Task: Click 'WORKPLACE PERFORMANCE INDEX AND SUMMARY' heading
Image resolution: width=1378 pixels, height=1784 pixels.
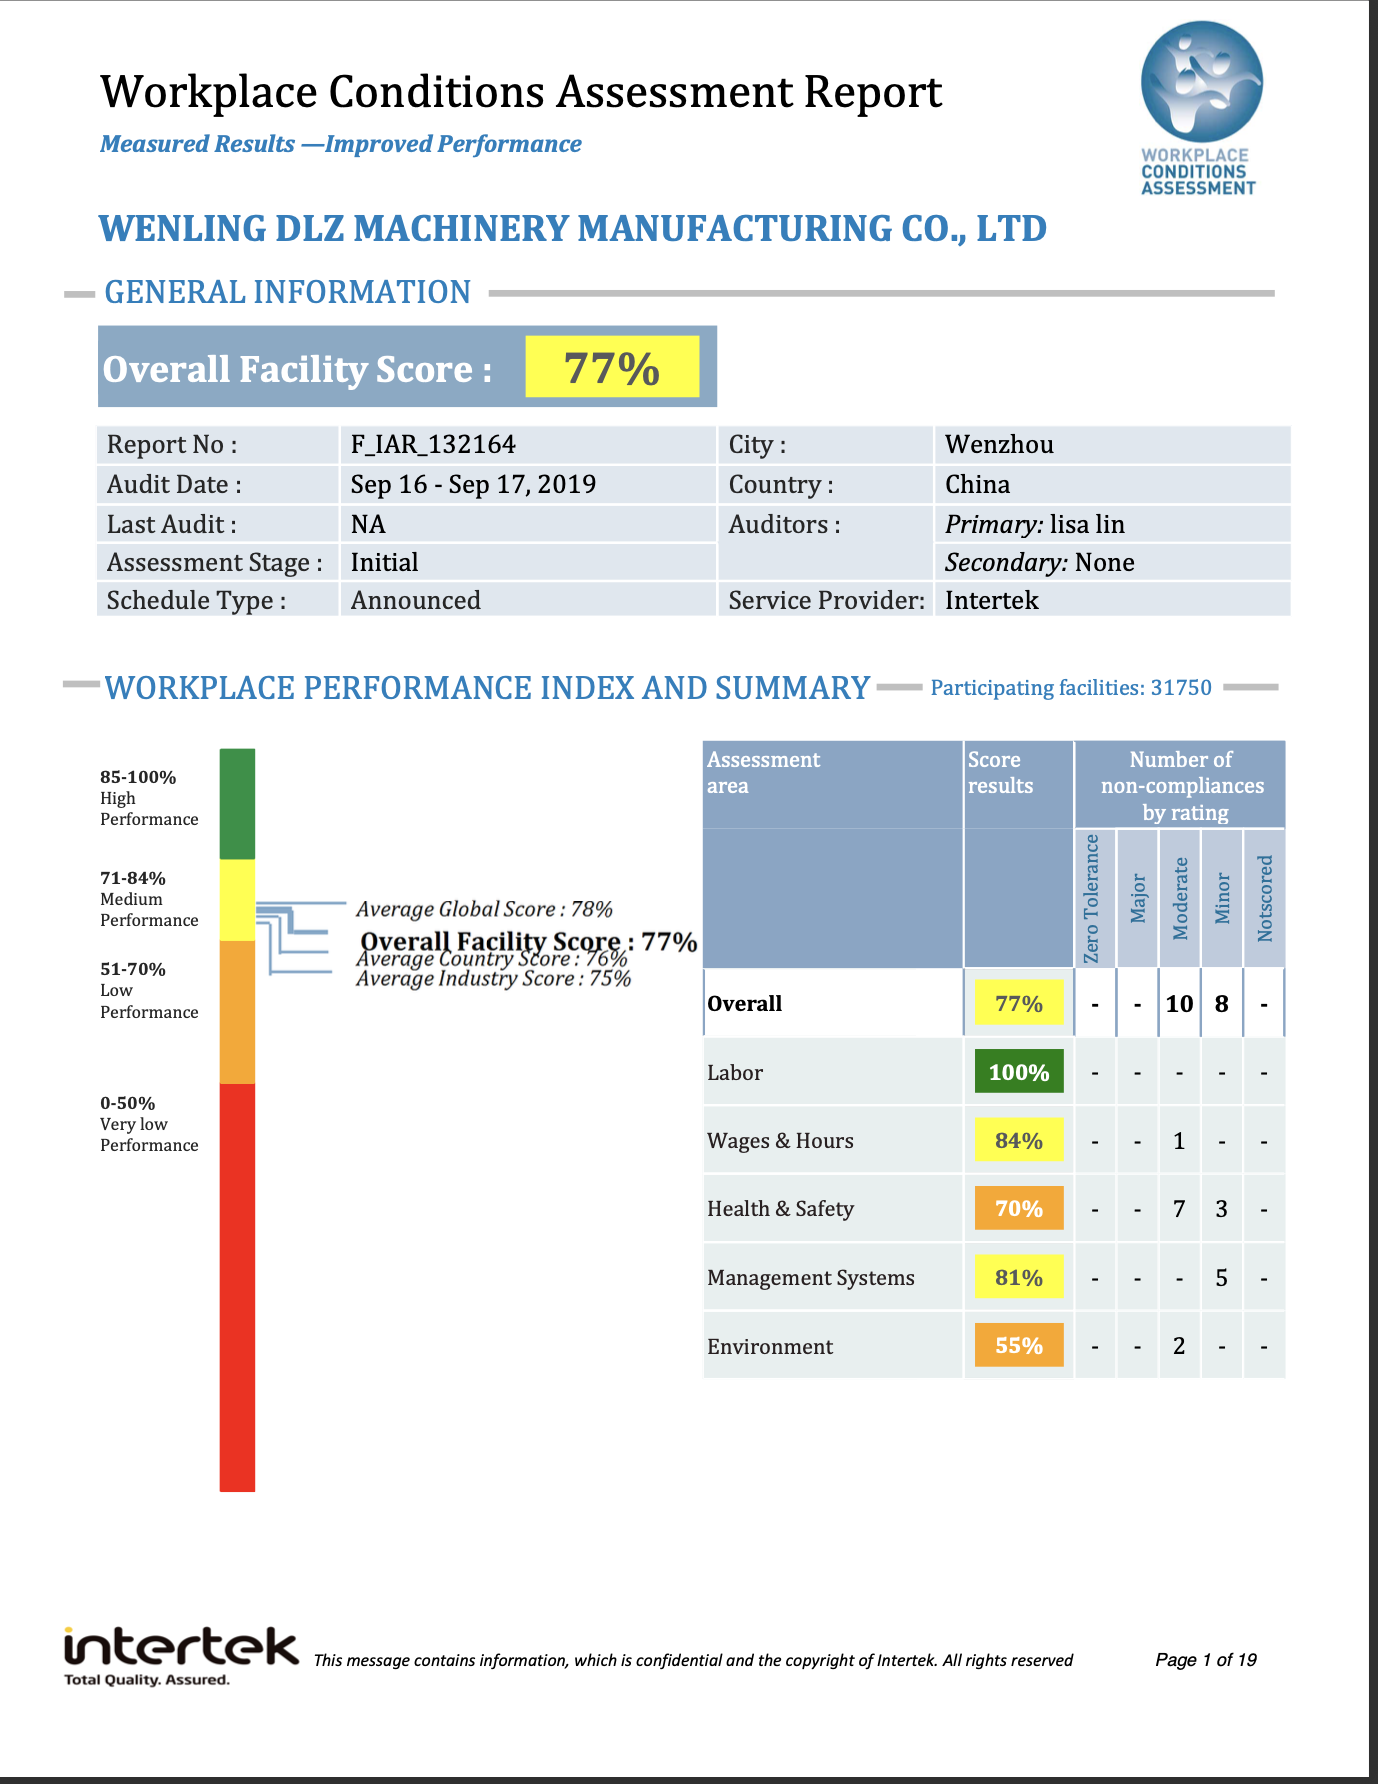Action: (x=487, y=688)
